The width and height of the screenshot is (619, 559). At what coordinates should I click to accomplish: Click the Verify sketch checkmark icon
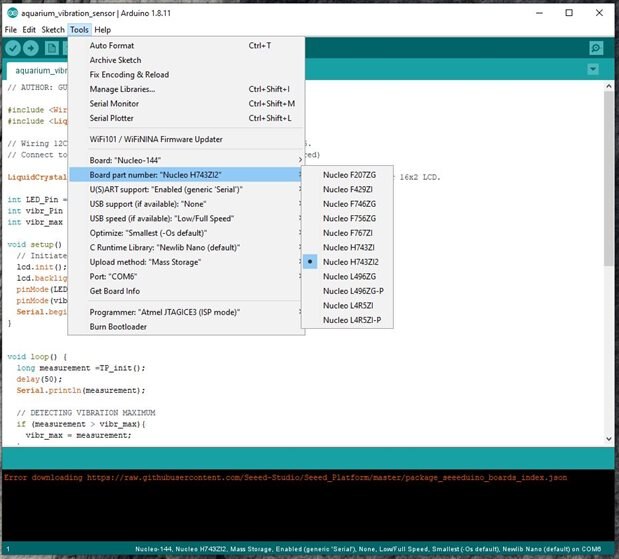point(15,48)
